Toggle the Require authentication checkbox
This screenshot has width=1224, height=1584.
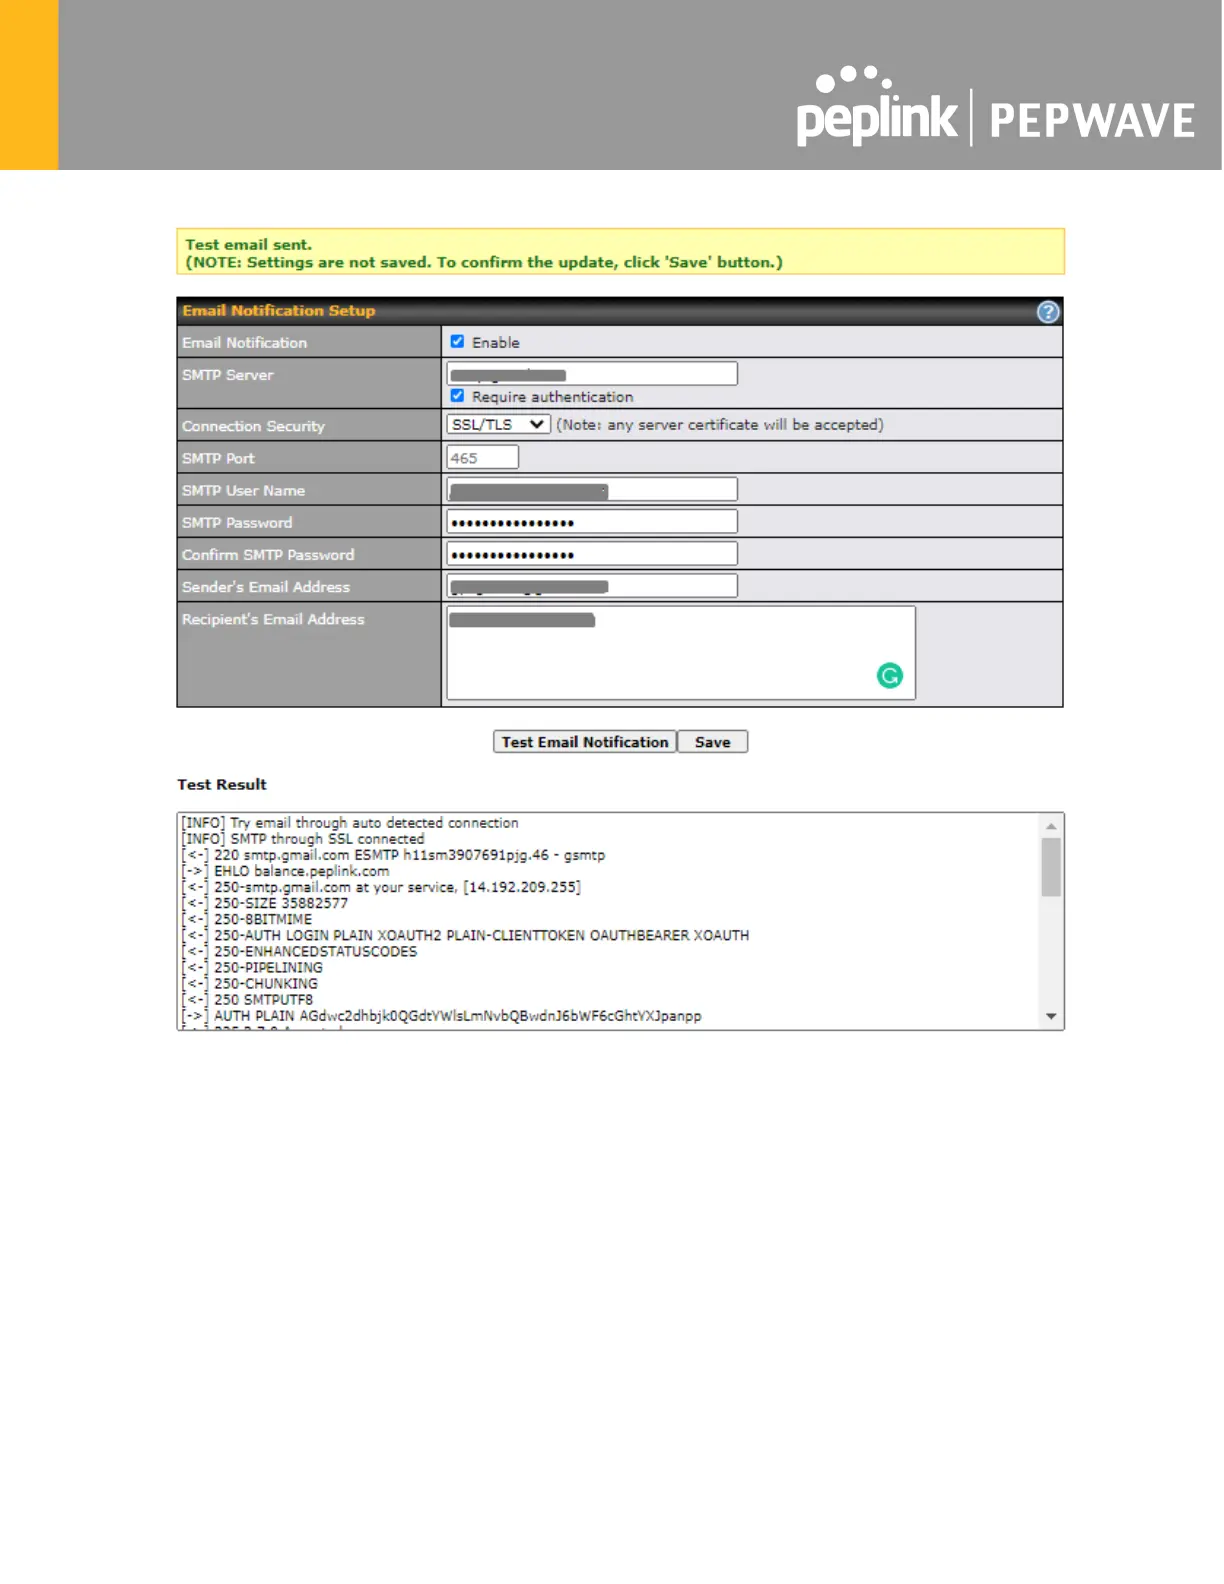click(x=457, y=396)
